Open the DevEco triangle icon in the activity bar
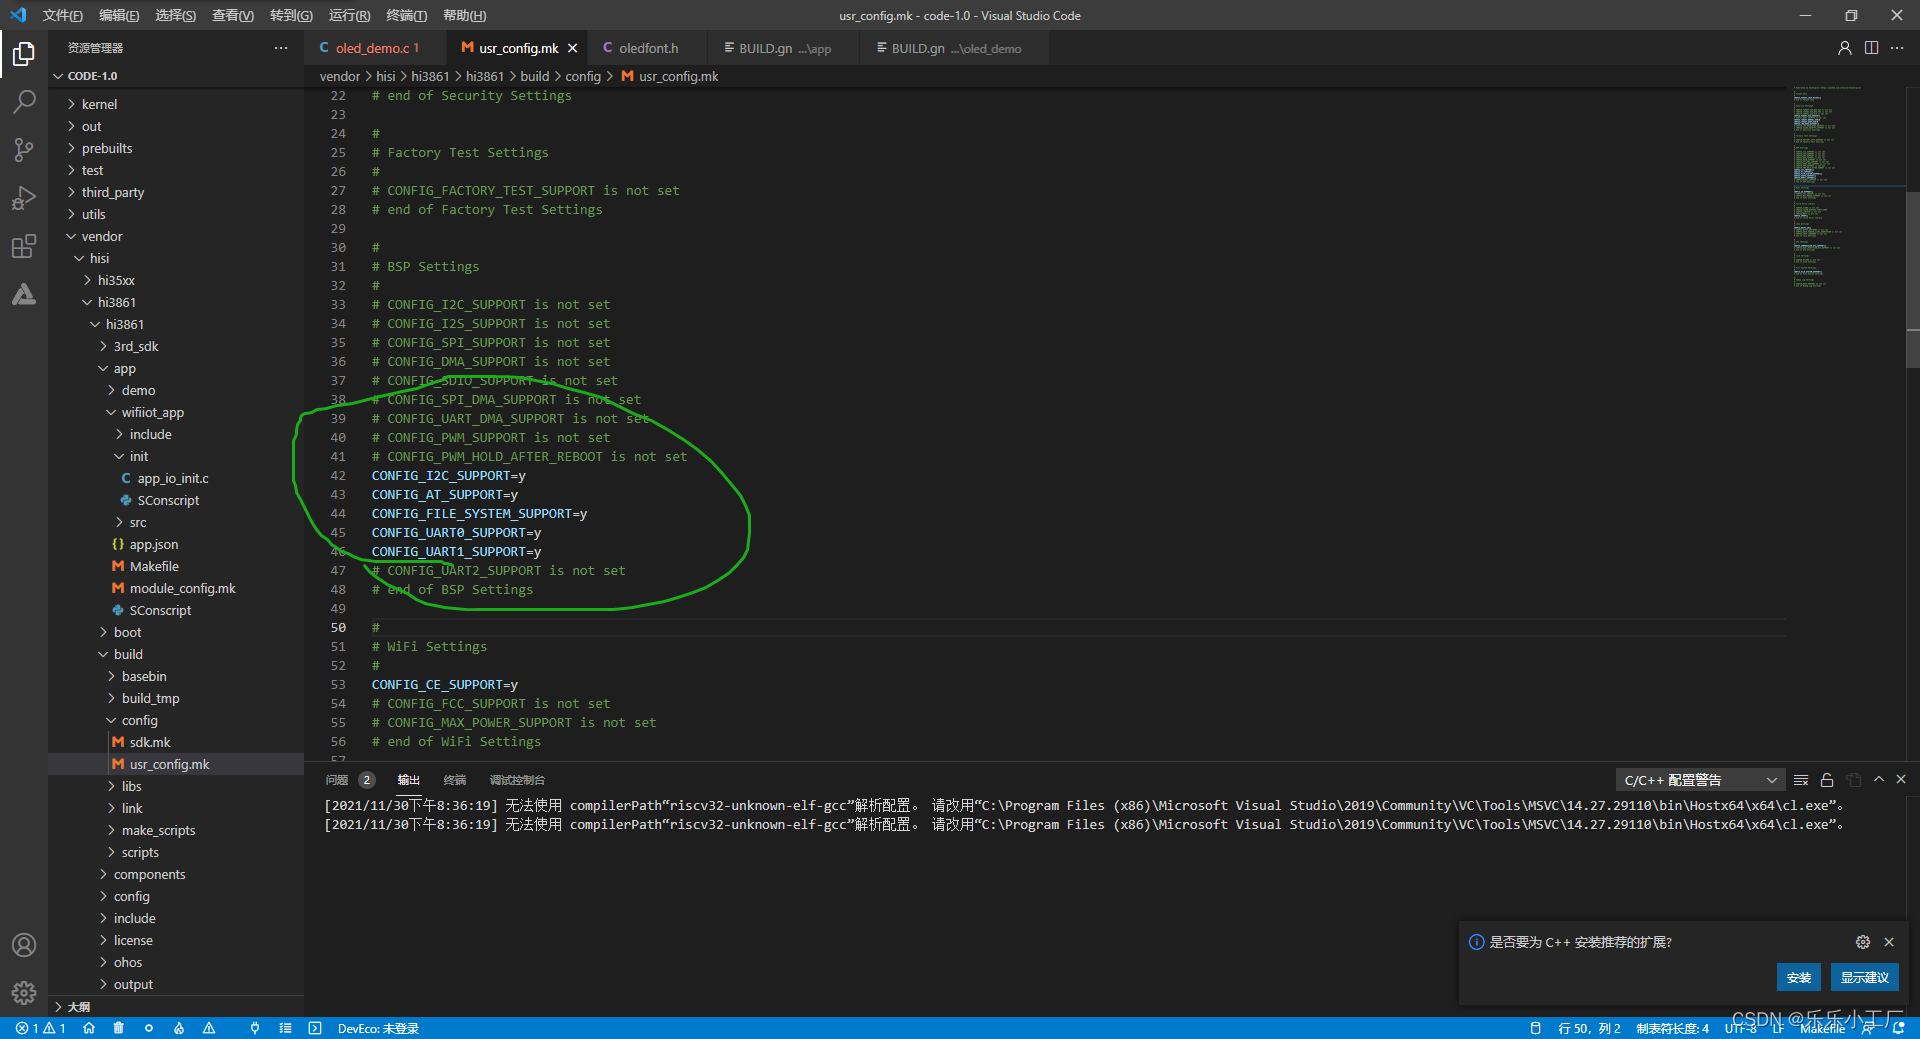The image size is (1920, 1039). pyautogui.click(x=24, y=294)
